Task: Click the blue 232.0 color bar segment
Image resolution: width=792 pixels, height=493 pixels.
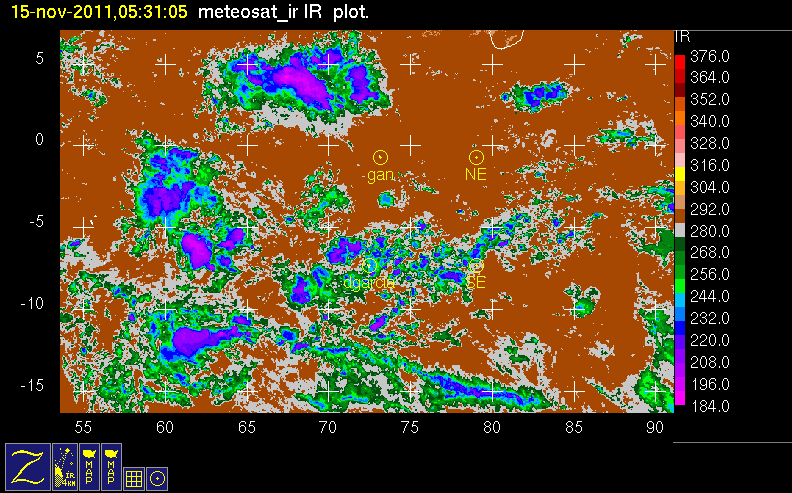Action: pyautogui.click(x=680, y=317)
